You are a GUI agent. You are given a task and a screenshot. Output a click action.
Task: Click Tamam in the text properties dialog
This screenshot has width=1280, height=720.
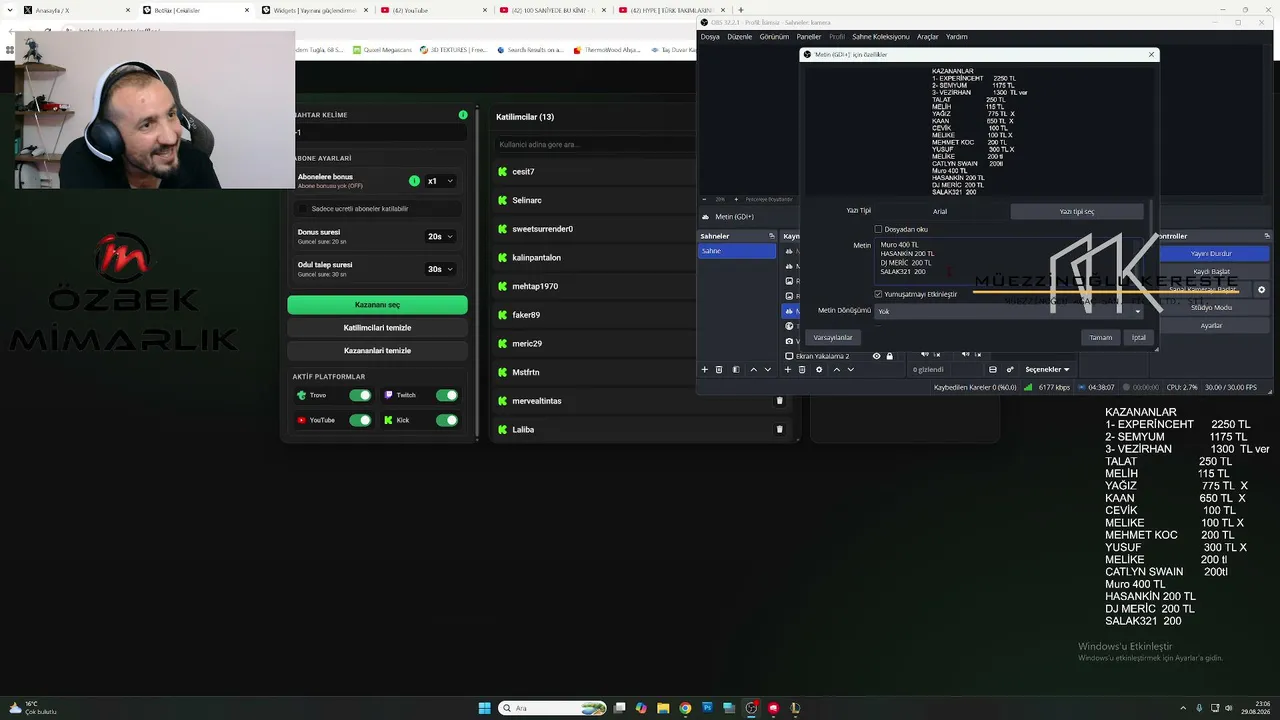point(1101,337)
